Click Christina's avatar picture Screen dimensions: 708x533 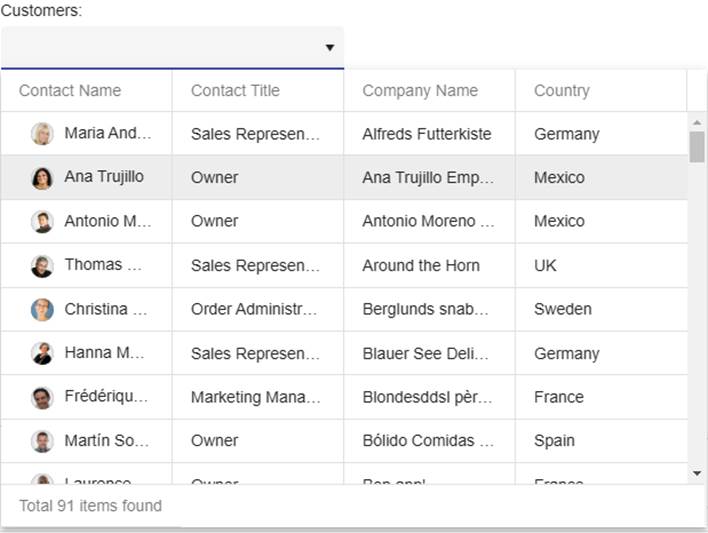point(42,310)
